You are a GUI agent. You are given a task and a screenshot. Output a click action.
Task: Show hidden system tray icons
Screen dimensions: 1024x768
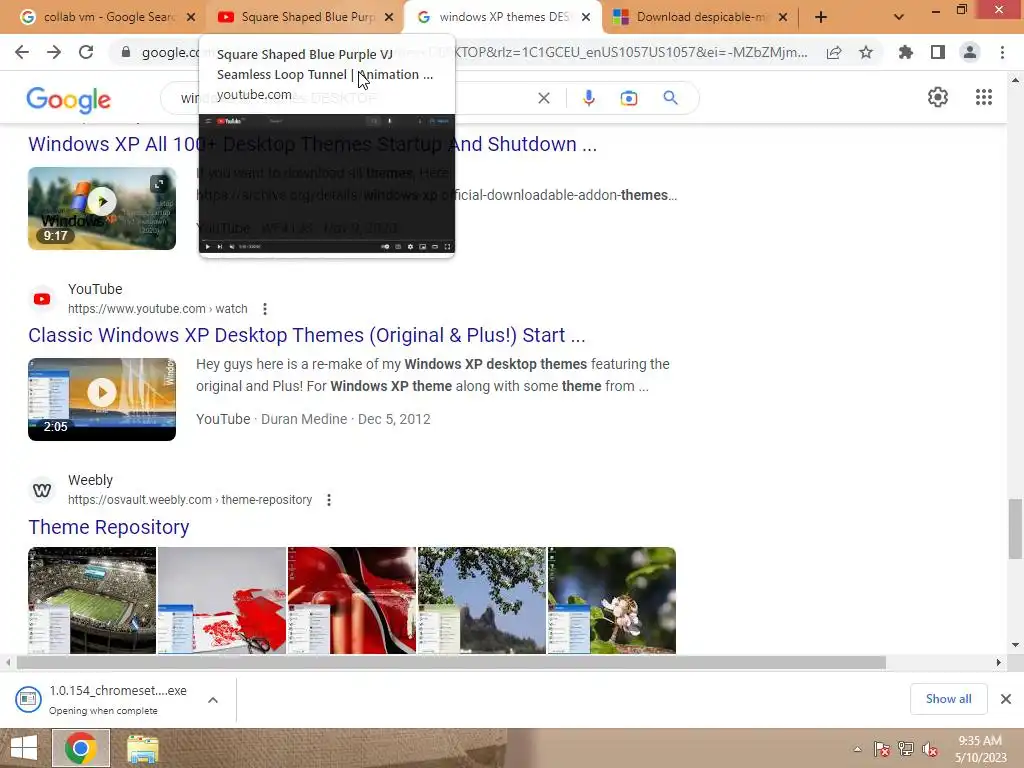coord(857,749)
